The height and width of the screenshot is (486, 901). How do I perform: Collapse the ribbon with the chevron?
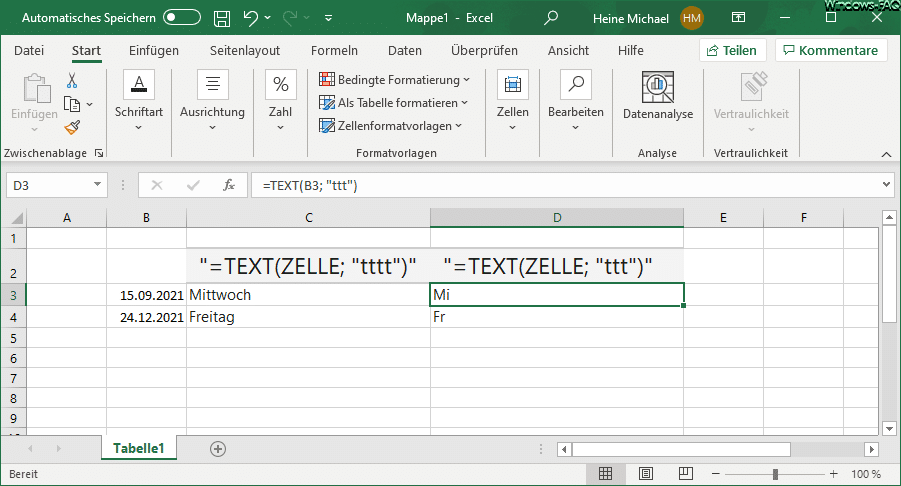click(887, 154)
